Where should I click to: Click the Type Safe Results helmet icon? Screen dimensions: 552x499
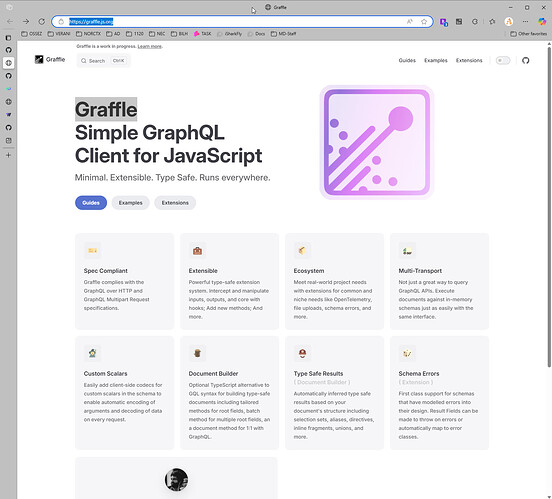302,353
